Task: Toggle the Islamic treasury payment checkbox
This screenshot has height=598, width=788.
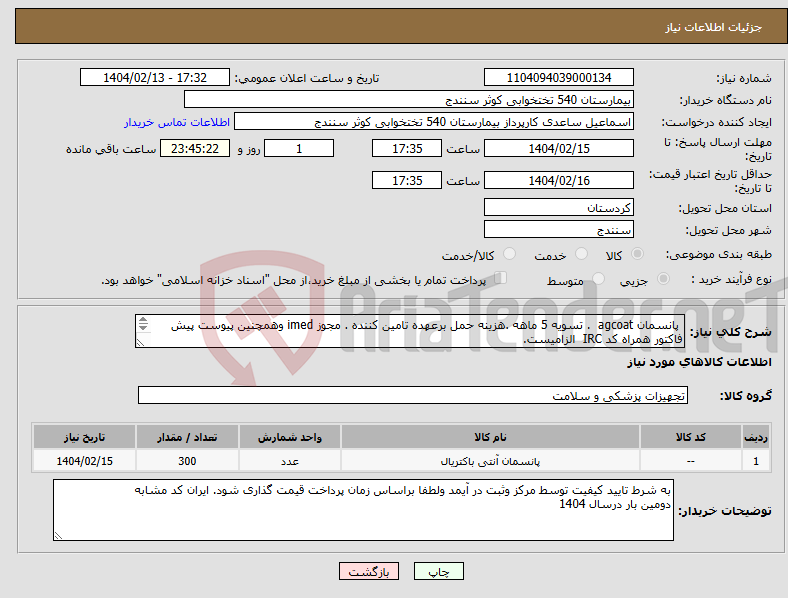Action: [x=501, y=278]
